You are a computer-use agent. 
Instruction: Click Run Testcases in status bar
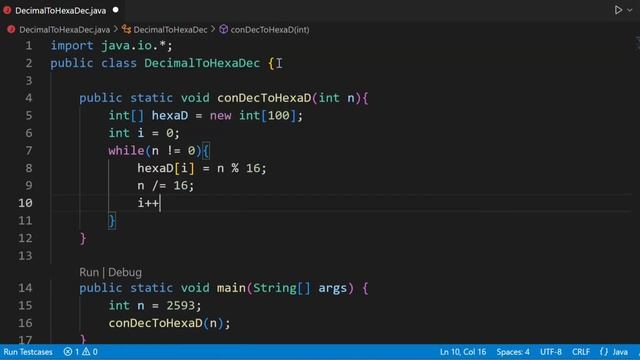point(28,352)
